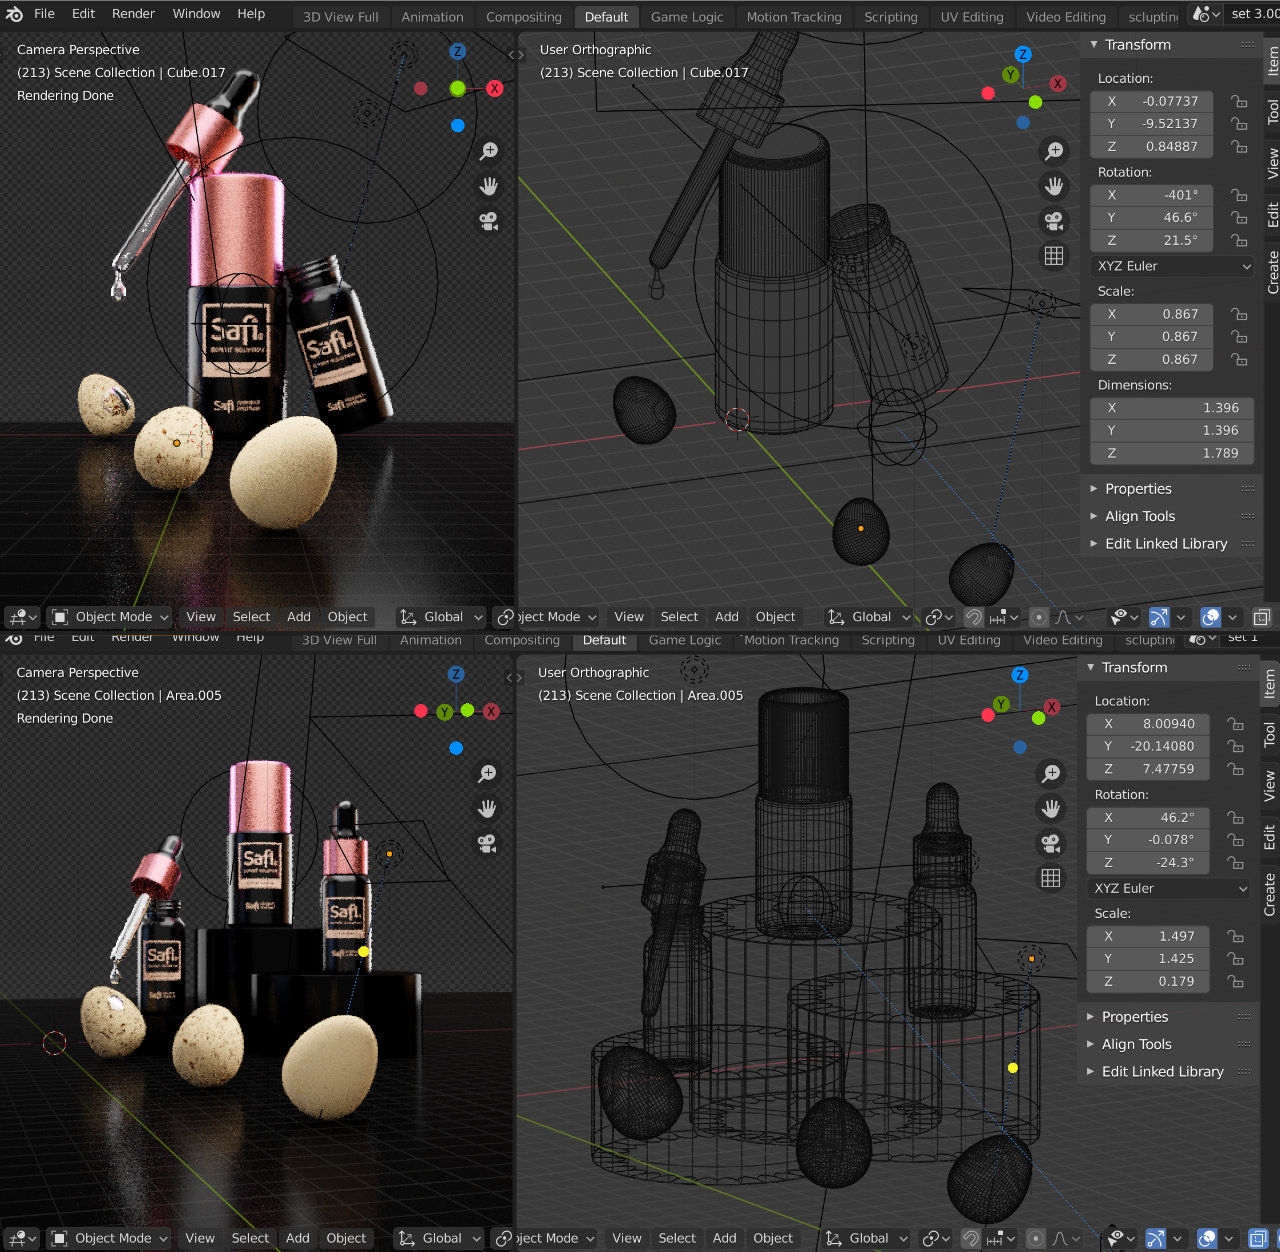Click blue Z axis gizmo in Cube.017 orthographic viewport
Screen dimensions: 1280x1252
click(1022, 55)
